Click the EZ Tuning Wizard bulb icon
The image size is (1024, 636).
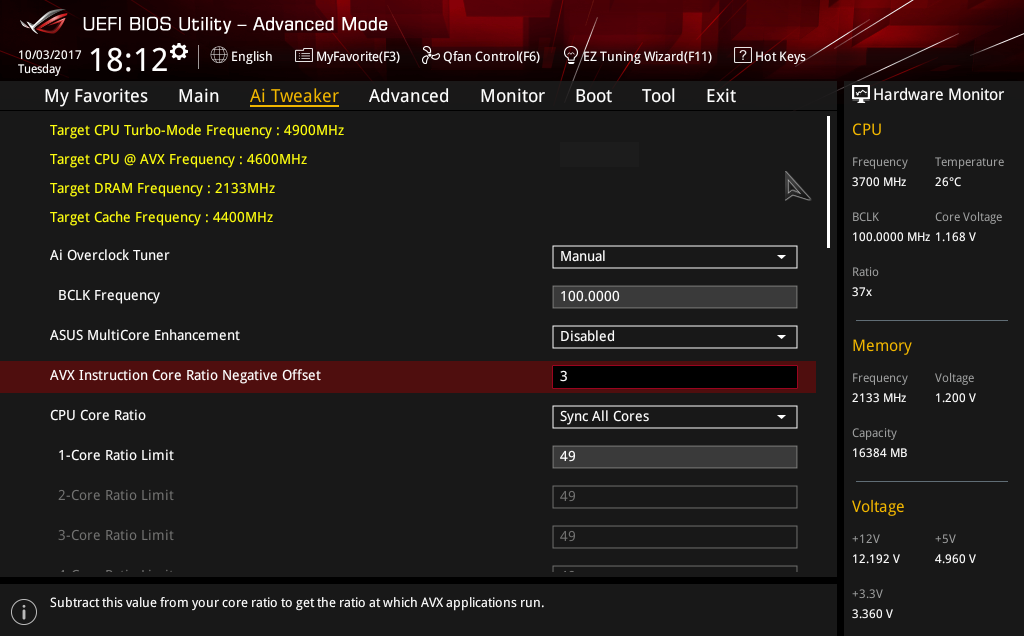pos(571,56)
